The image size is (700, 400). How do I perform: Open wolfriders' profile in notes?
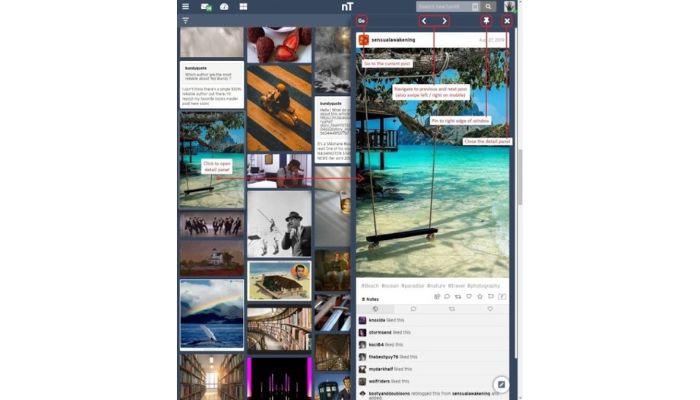pos(379,381)
